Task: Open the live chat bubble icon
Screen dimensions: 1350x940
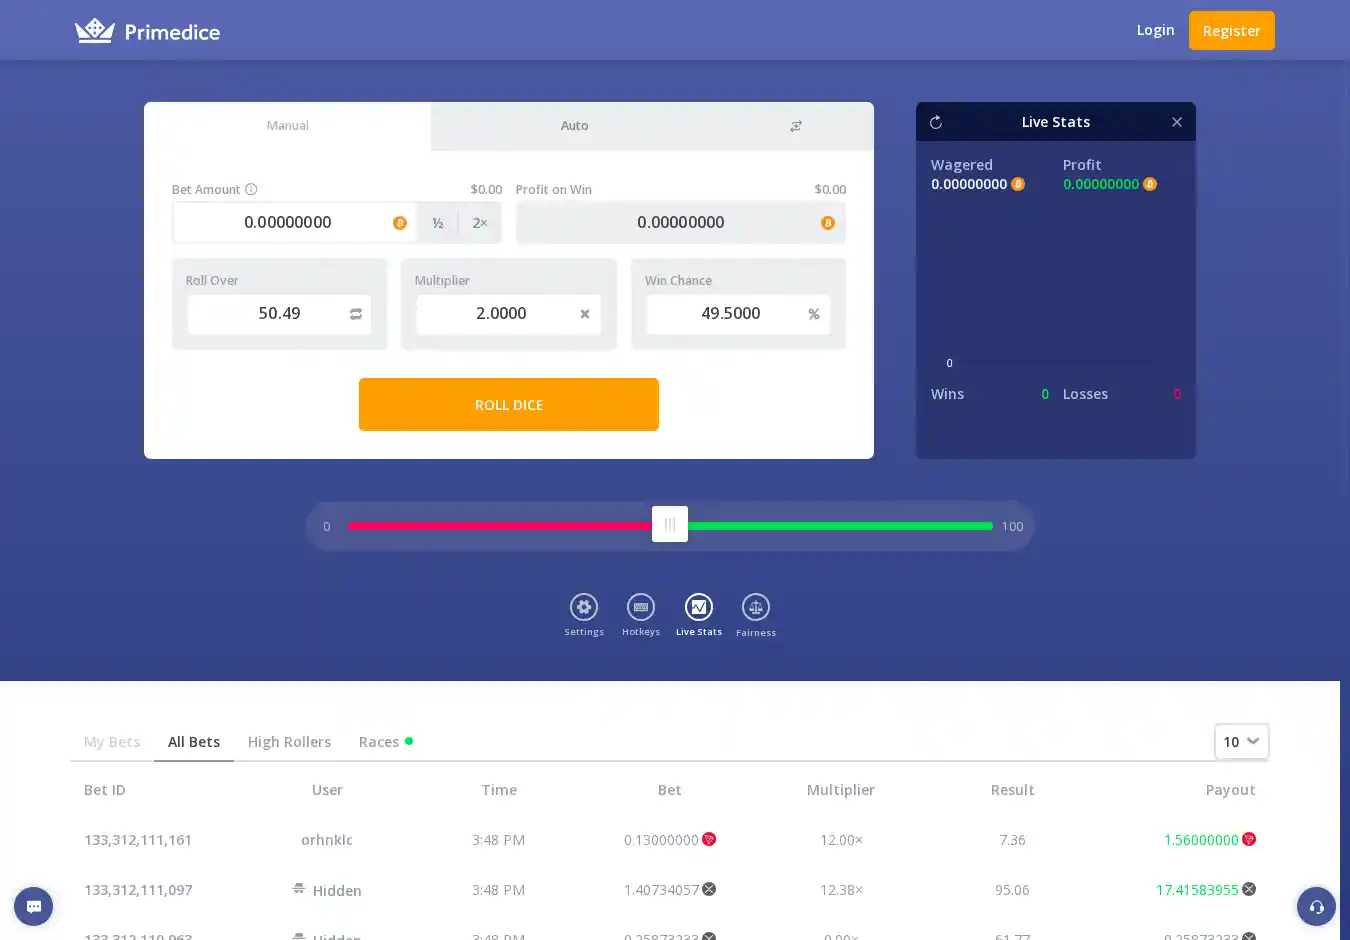Action: 33,907
